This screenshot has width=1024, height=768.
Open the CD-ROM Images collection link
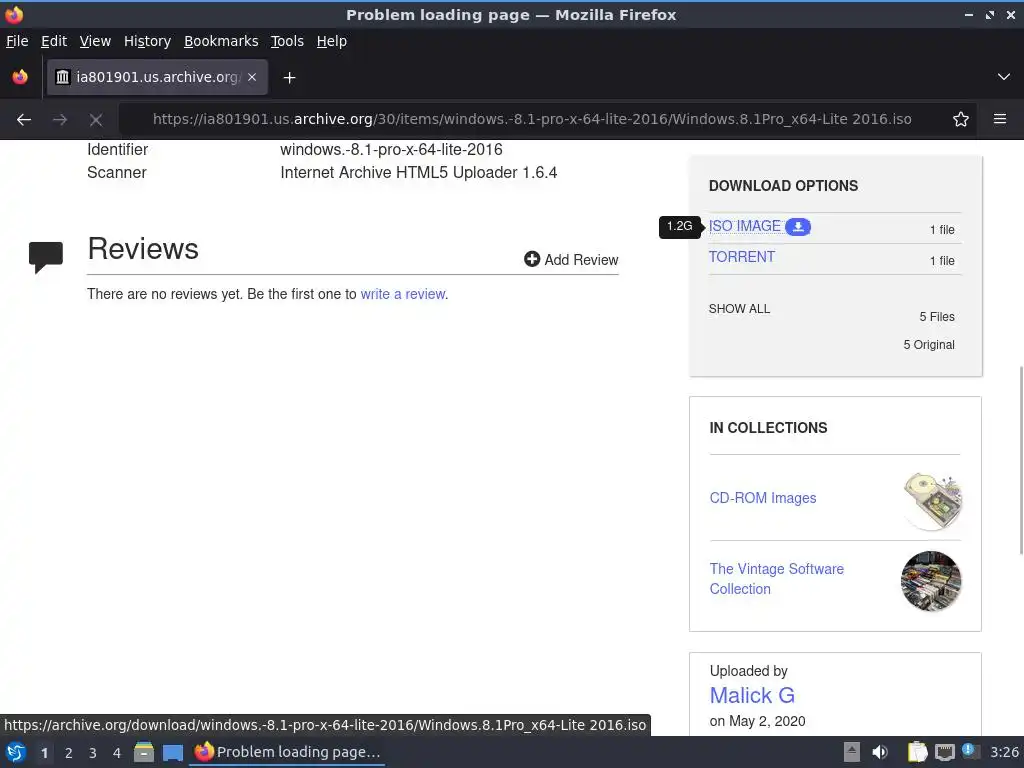pos(763,498)
